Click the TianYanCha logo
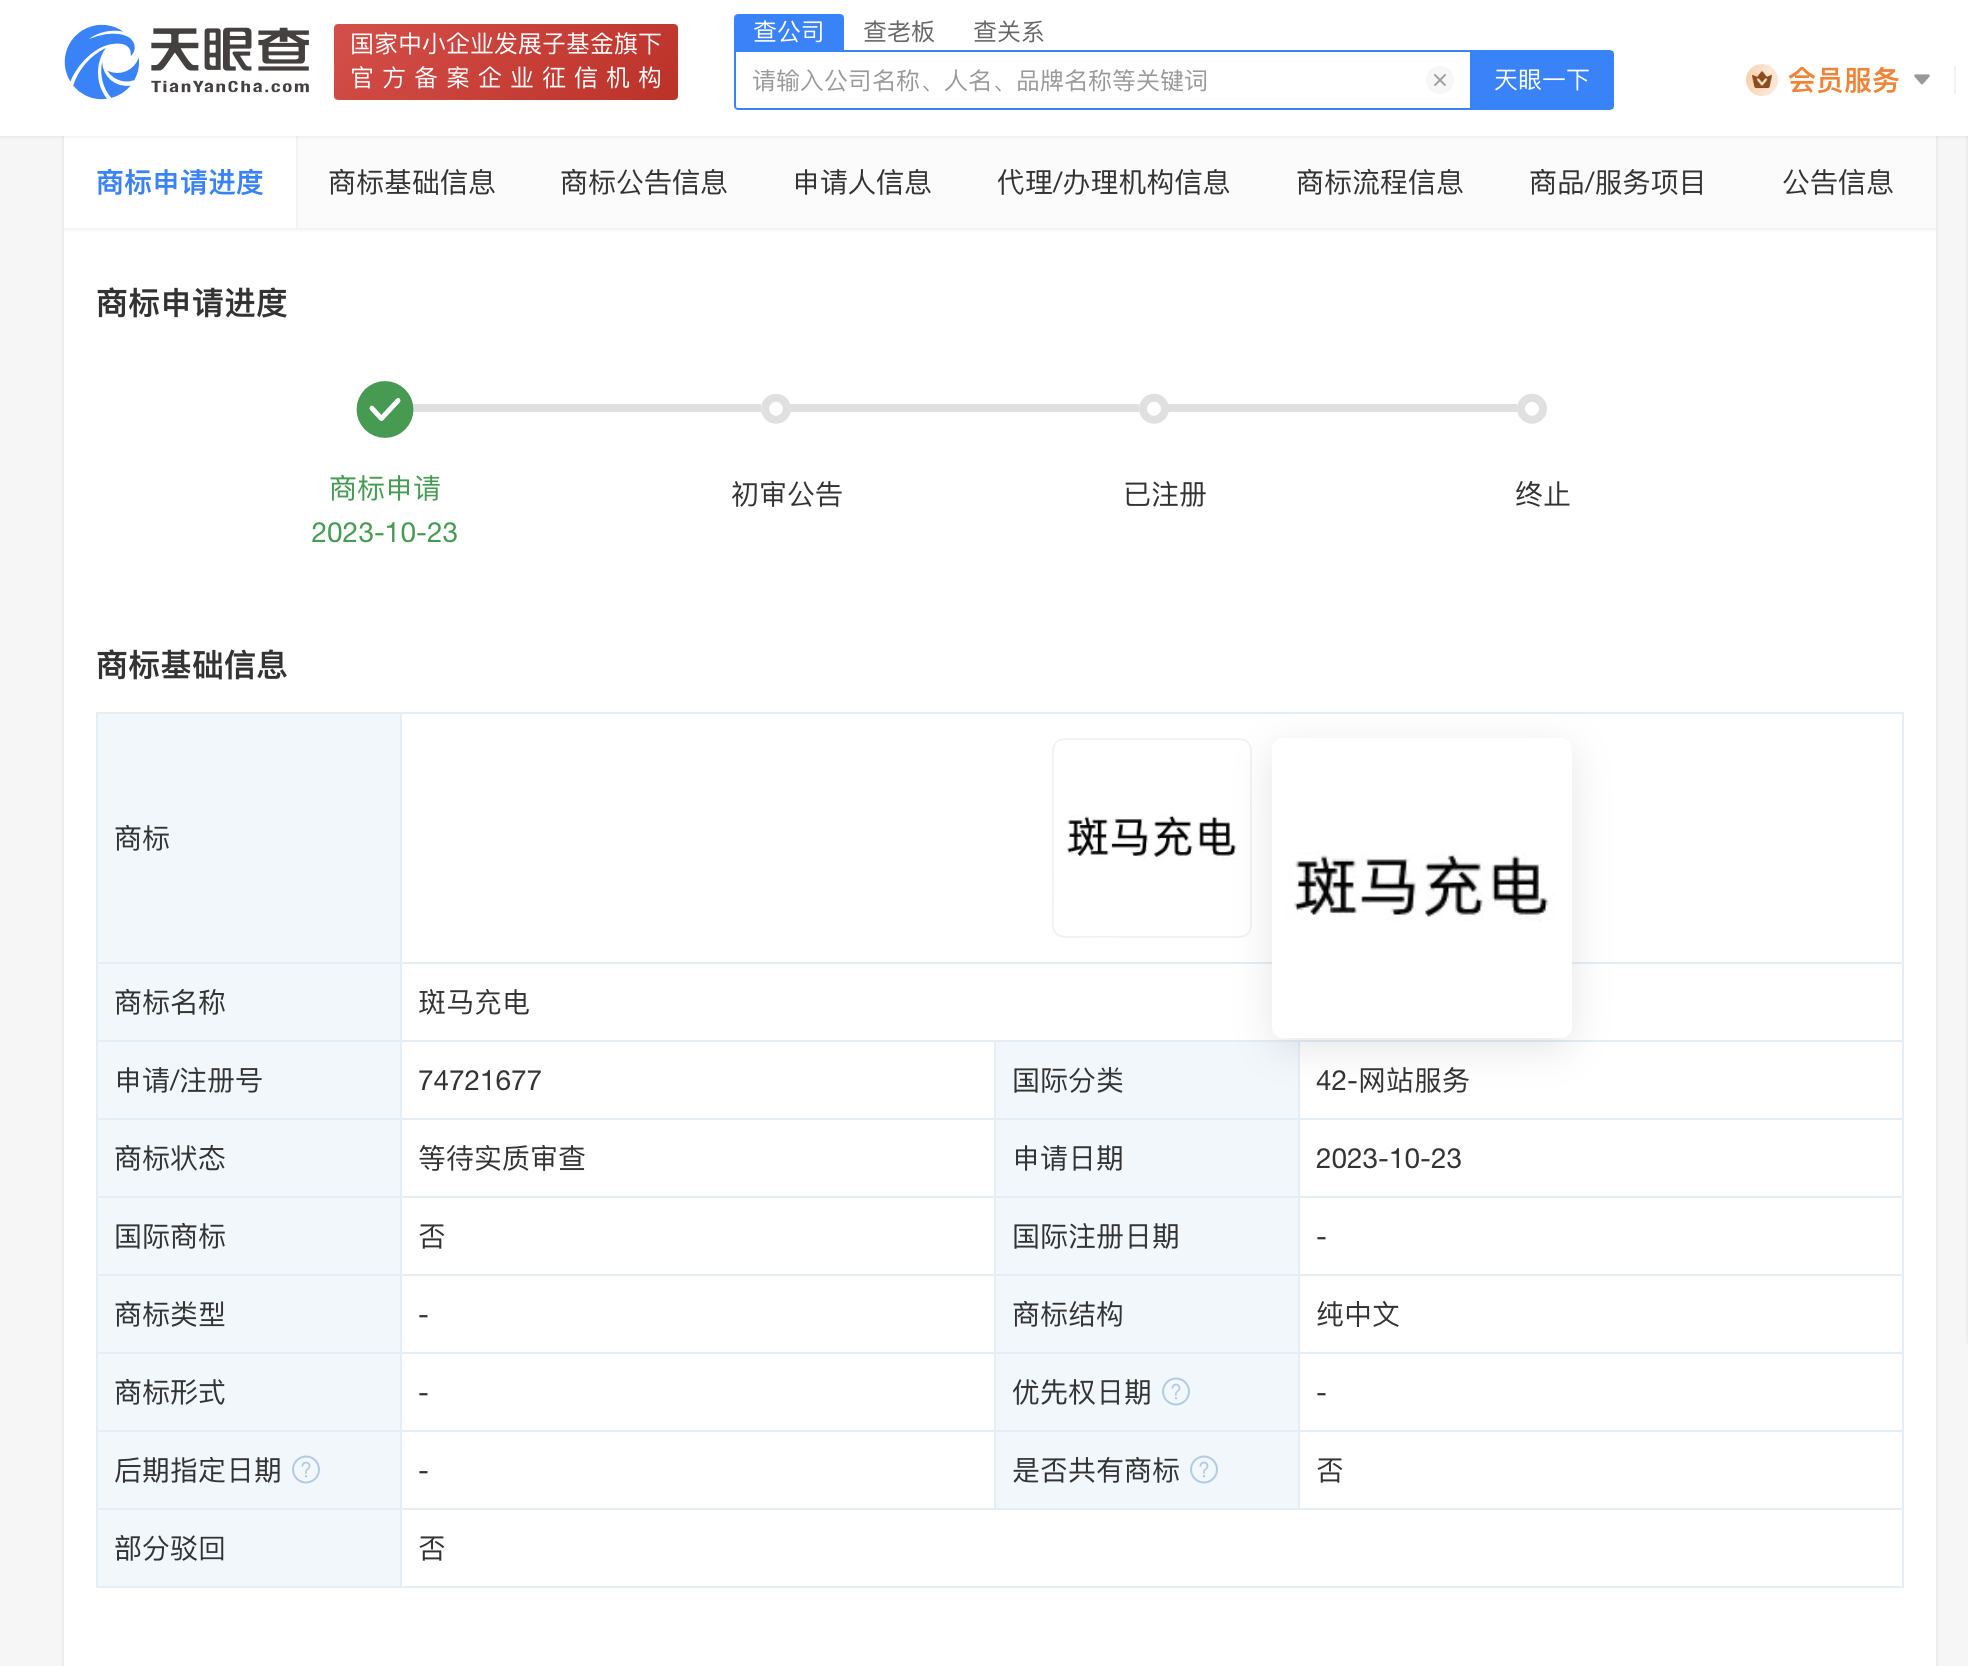This screenshot has width=1968, height=1666. [x=188, y=62]
